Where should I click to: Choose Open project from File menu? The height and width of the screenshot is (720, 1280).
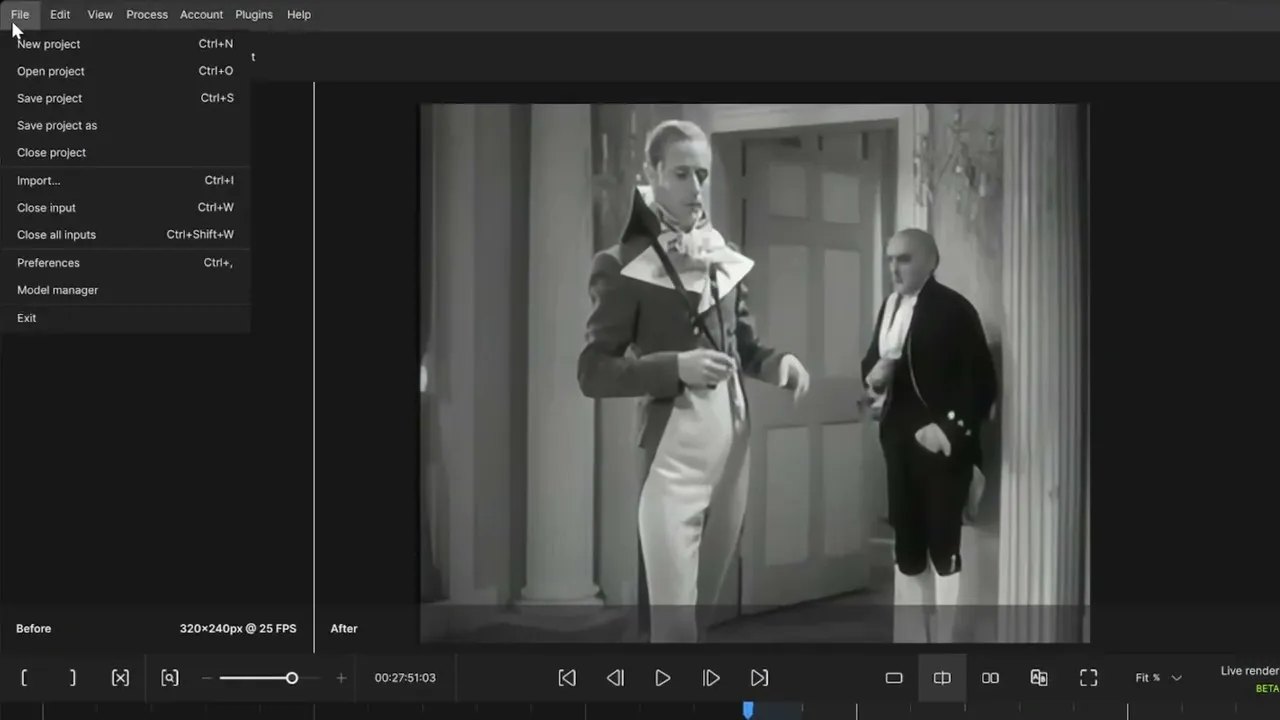click(125, 71)
